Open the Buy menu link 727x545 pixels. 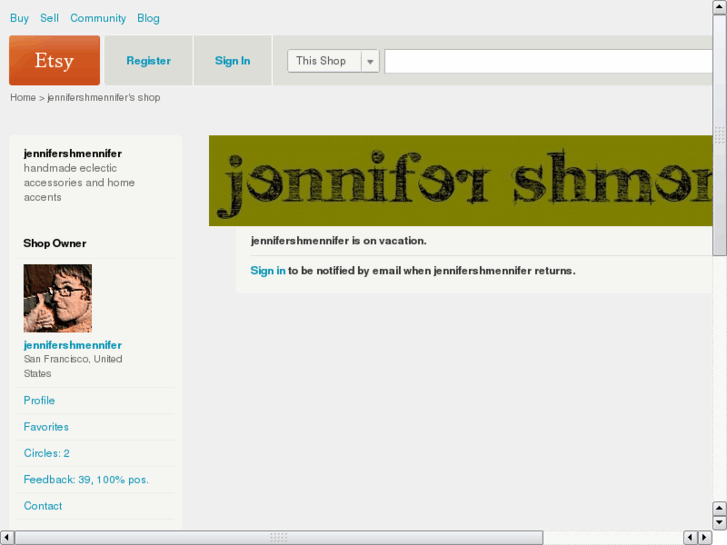pyautogui.click(x=19, y=18)
